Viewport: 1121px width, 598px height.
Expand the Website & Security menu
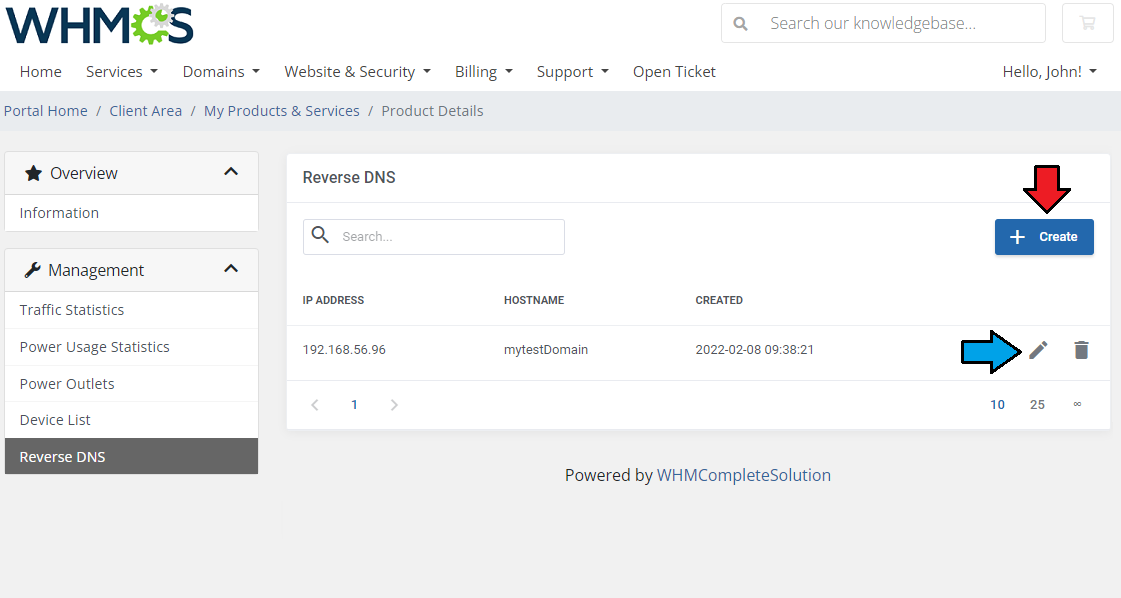(357, 72)
